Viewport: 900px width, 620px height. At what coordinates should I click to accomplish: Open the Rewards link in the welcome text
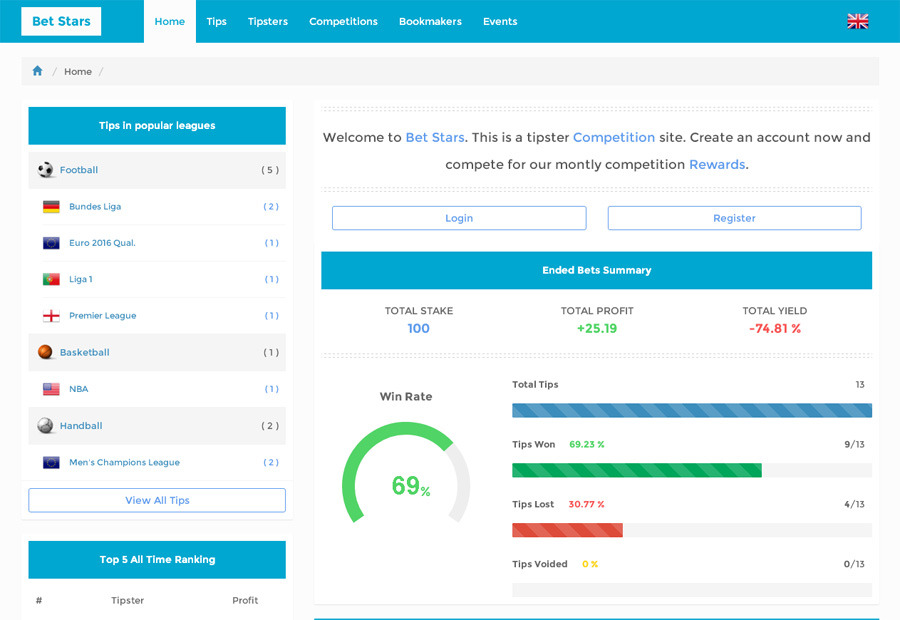[x=717, y=164]
